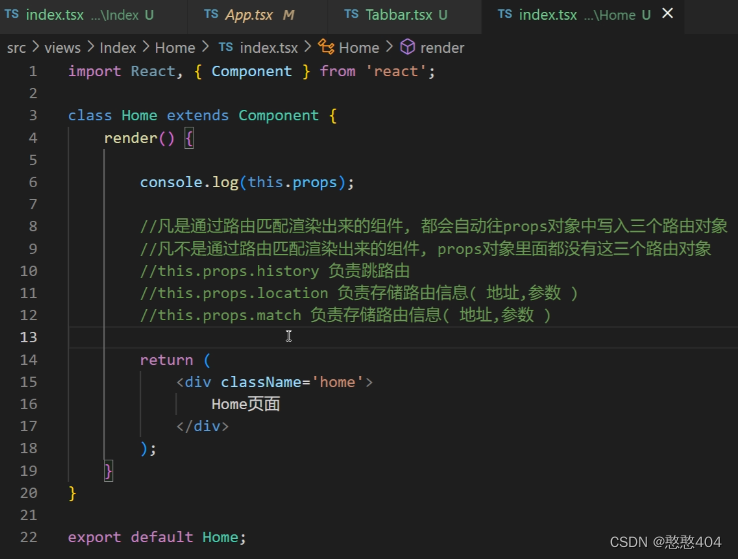
Task: Click the opening brace after render()
Action: [189, 138]
